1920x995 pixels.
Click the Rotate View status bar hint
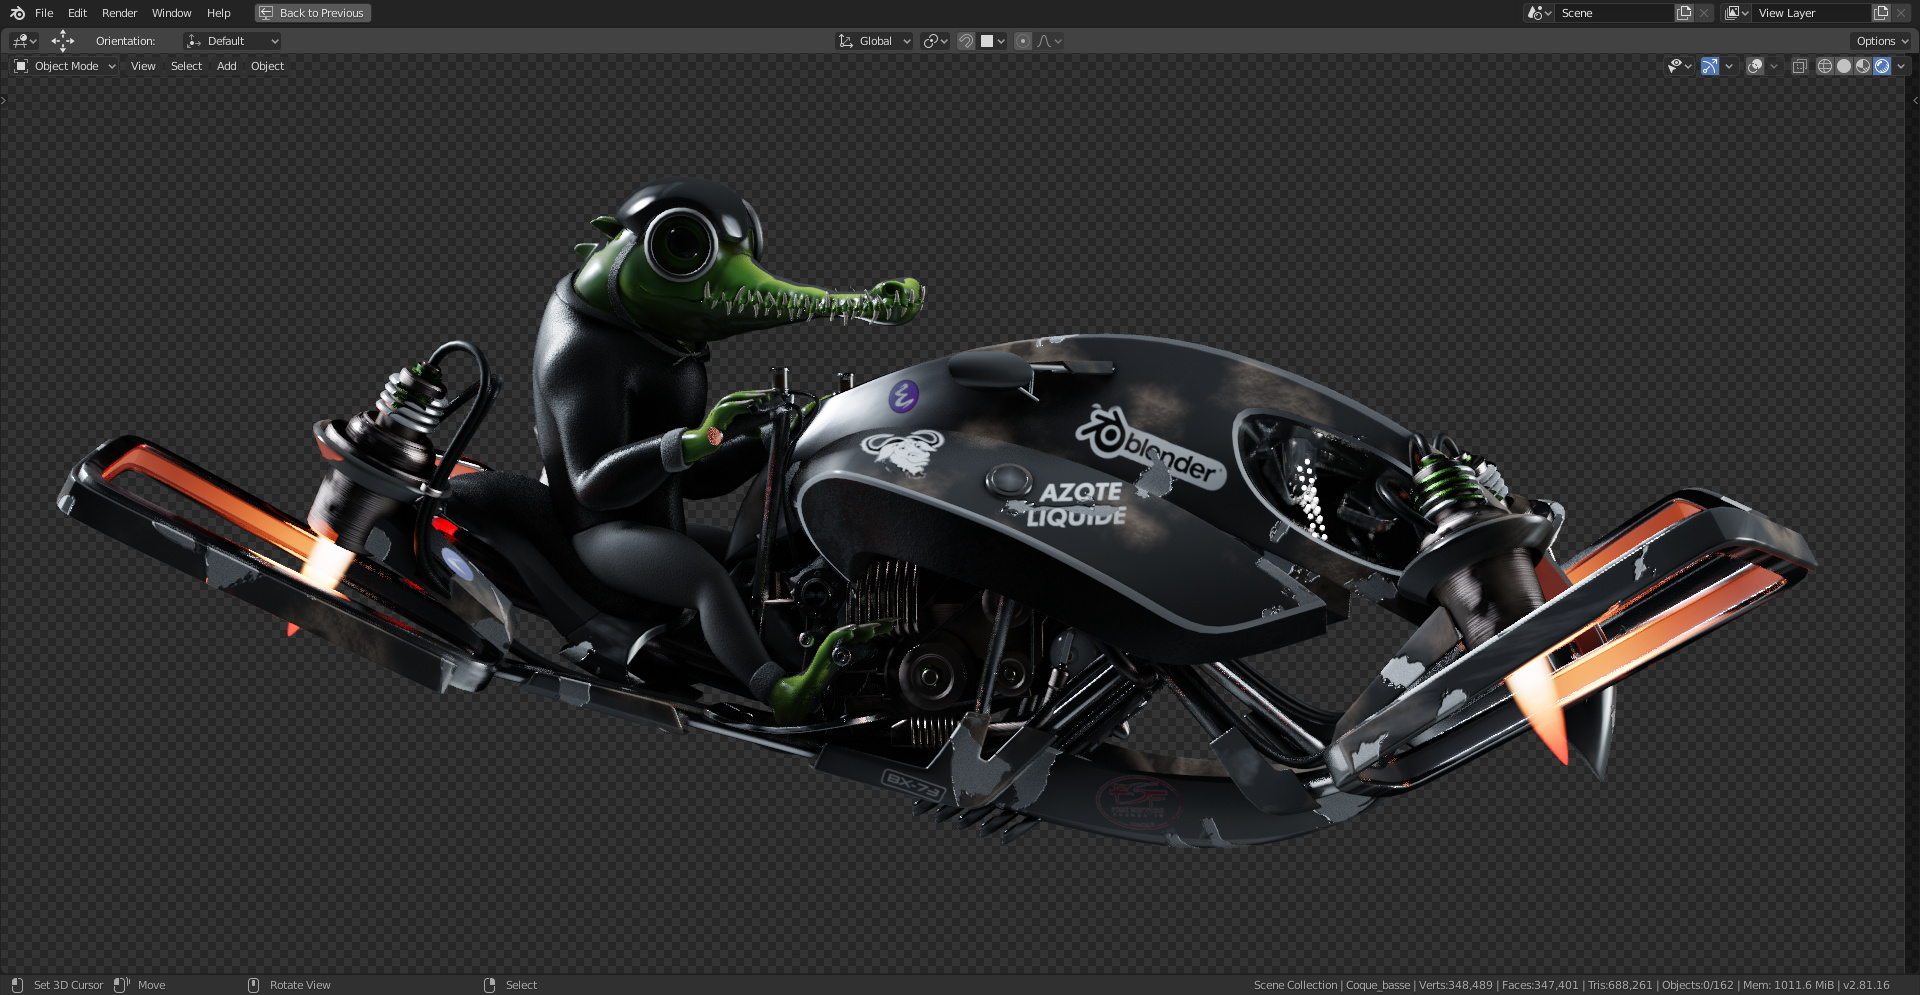click(x=300, y=985)
